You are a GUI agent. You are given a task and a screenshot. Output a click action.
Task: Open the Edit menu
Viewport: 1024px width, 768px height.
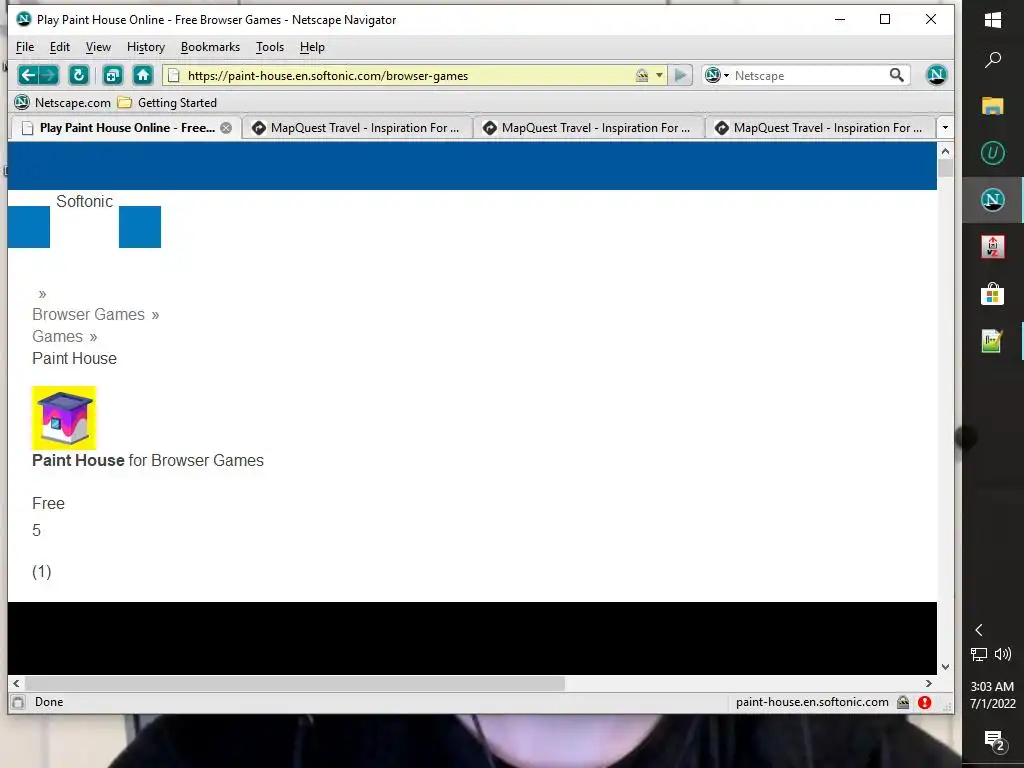[59, 47]
